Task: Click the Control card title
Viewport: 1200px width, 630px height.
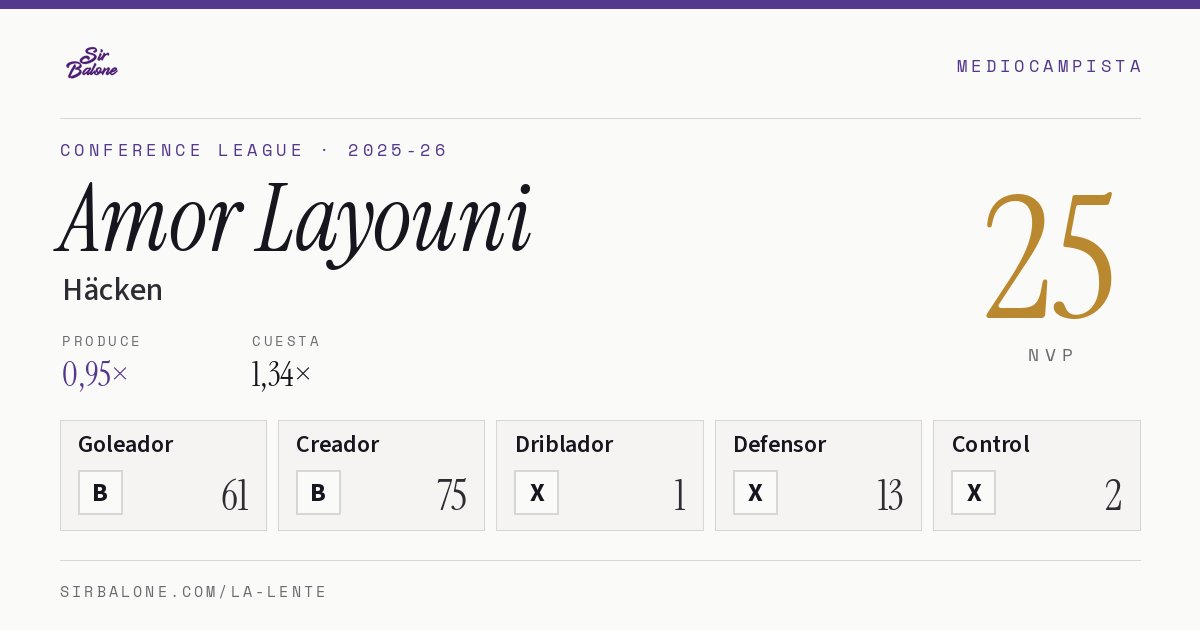Action: click(990, 444)
